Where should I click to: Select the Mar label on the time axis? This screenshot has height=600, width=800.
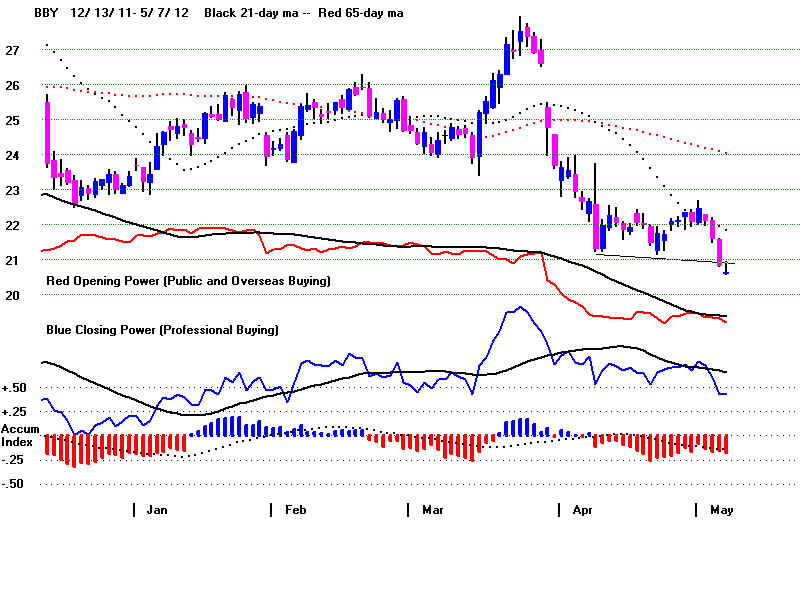[x=433, y=510]
